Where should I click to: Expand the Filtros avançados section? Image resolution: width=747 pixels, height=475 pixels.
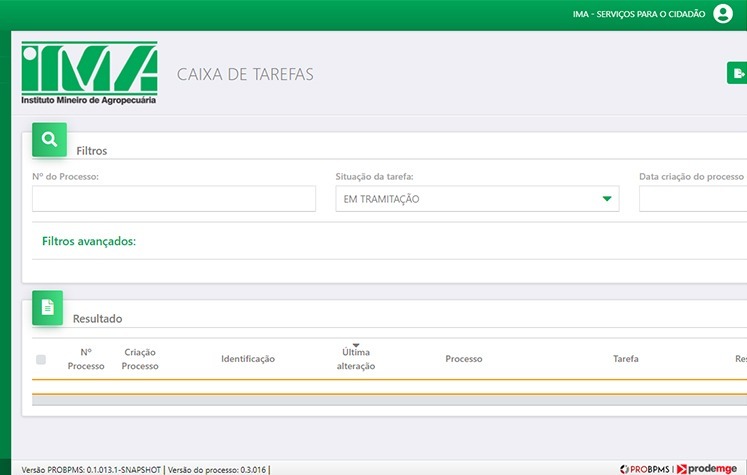(x=89, y=241)
